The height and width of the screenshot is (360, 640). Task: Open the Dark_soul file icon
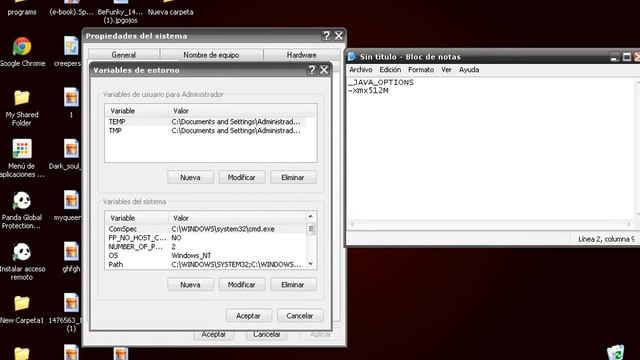click(71, 149)
